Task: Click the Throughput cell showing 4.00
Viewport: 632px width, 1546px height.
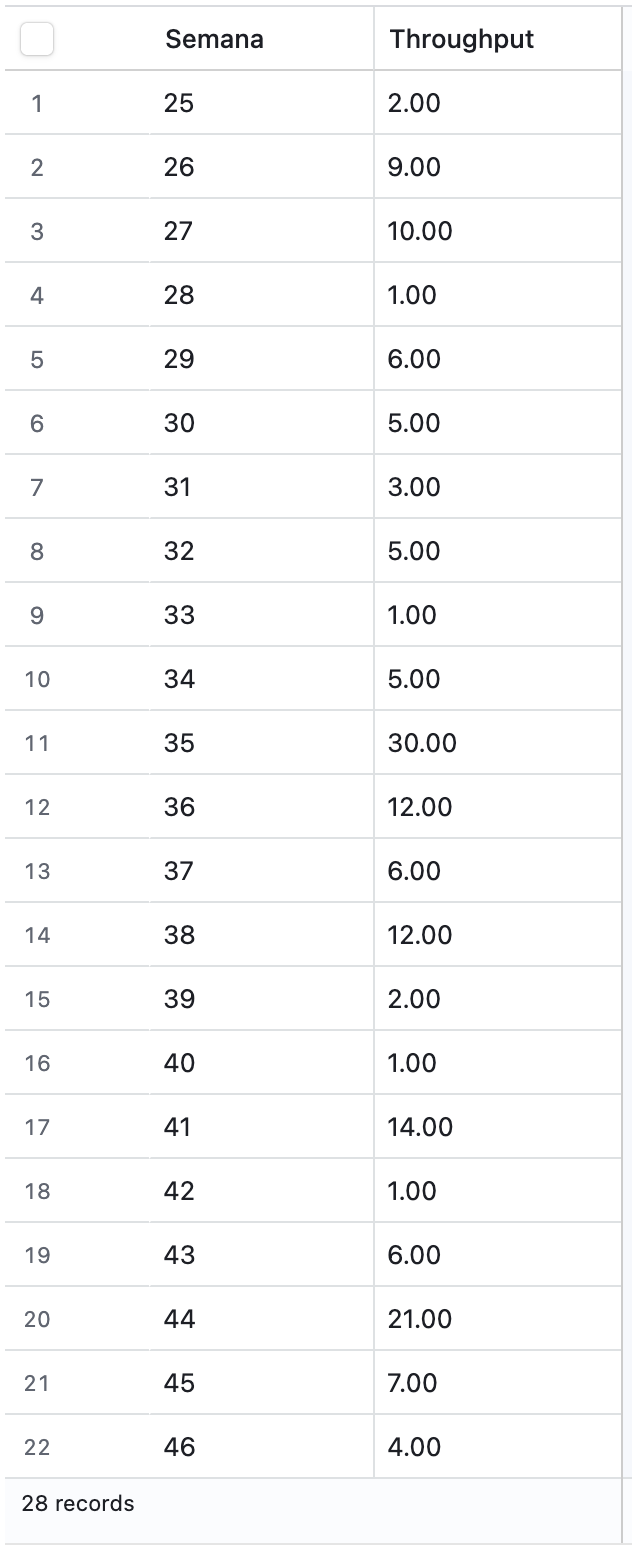Action: tap(414, 1447)
